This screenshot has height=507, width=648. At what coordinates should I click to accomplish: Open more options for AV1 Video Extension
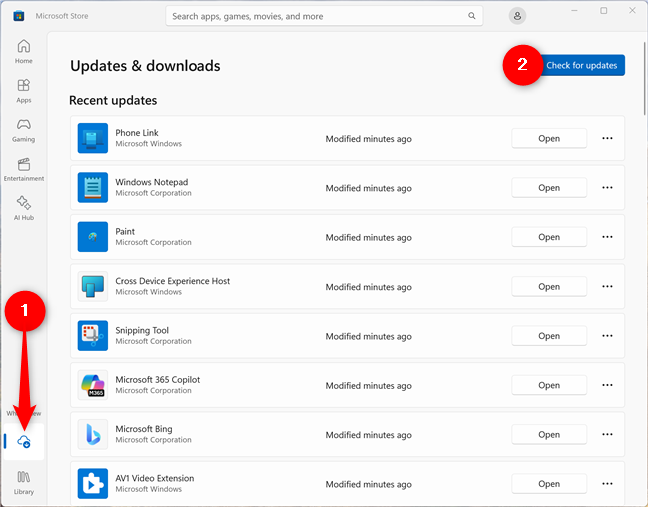607,484
